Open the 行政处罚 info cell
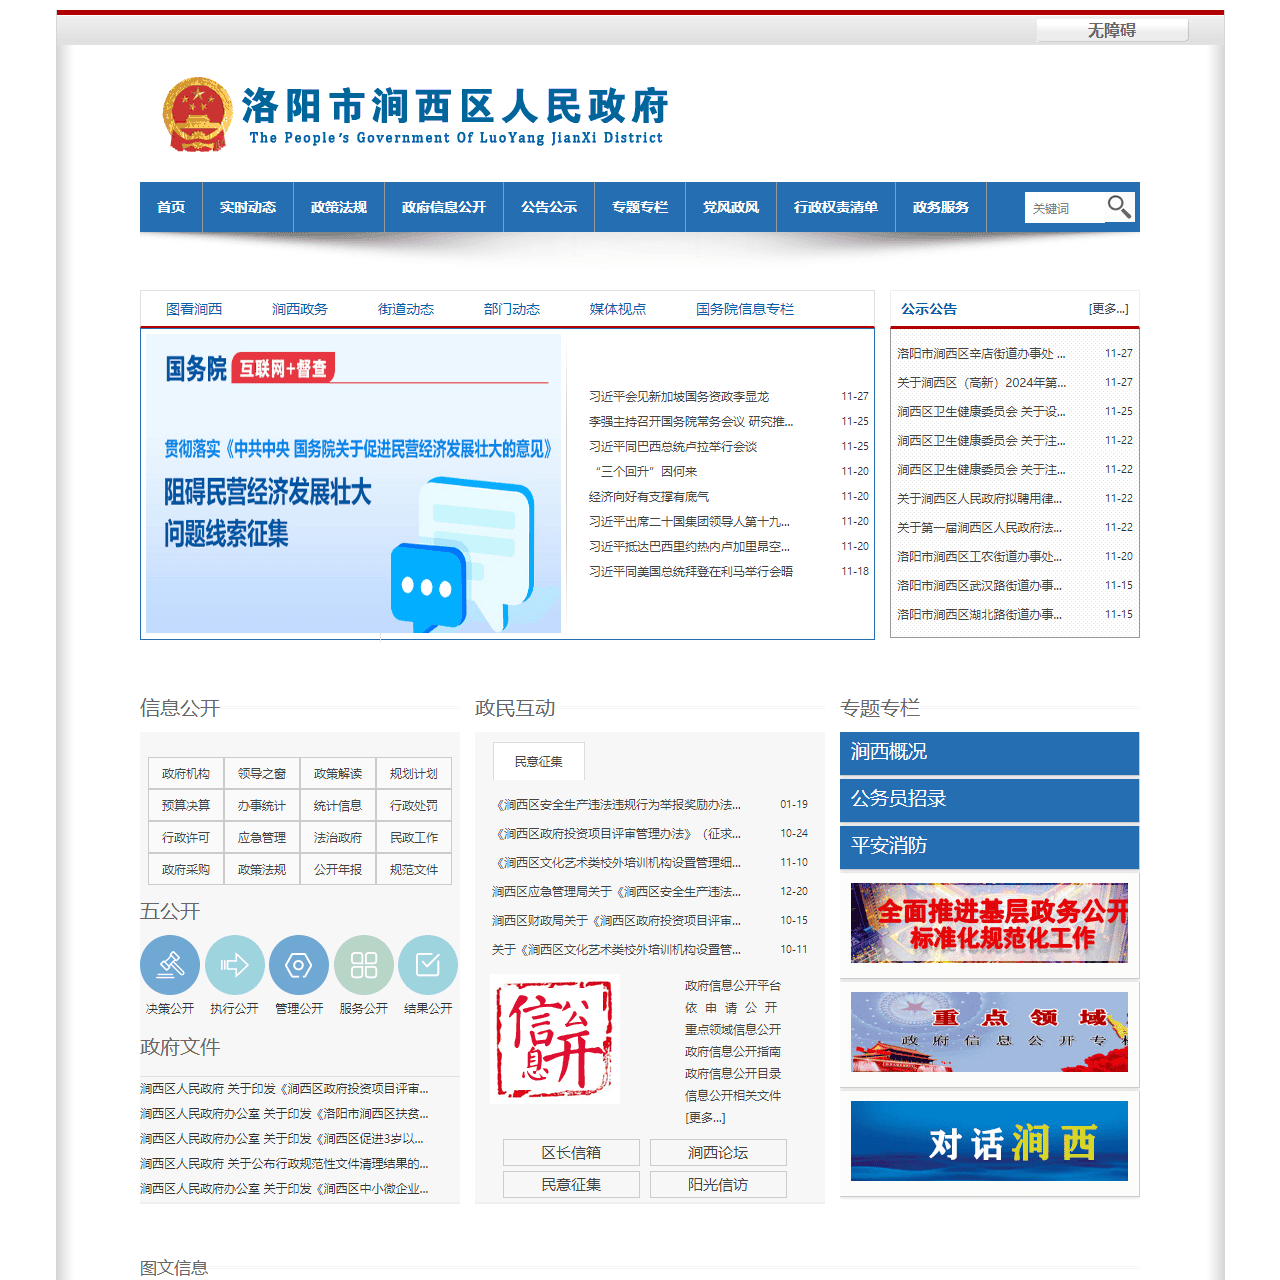This screenshot has height=1280, width=1280. pyautogui.click(x=414, y=806)
